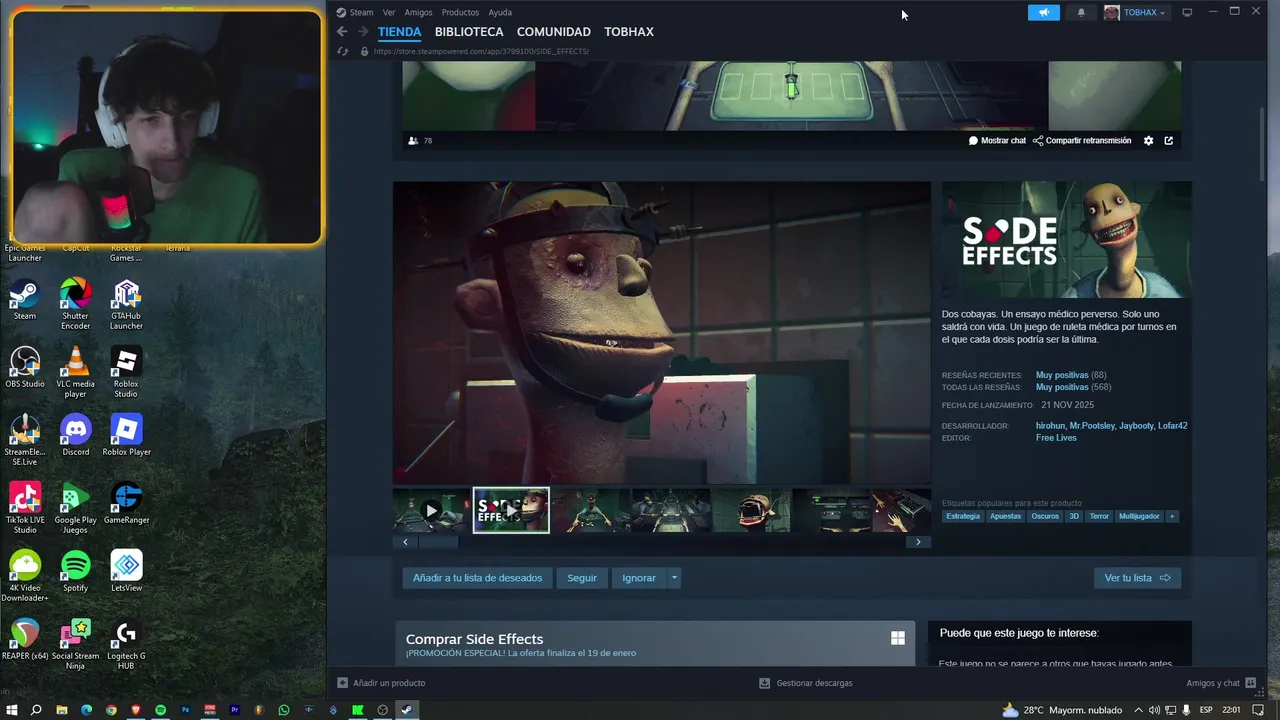This screenshot has width=1280, height=720.
Task: Click the Ignorar button
Action: point(639,578)
